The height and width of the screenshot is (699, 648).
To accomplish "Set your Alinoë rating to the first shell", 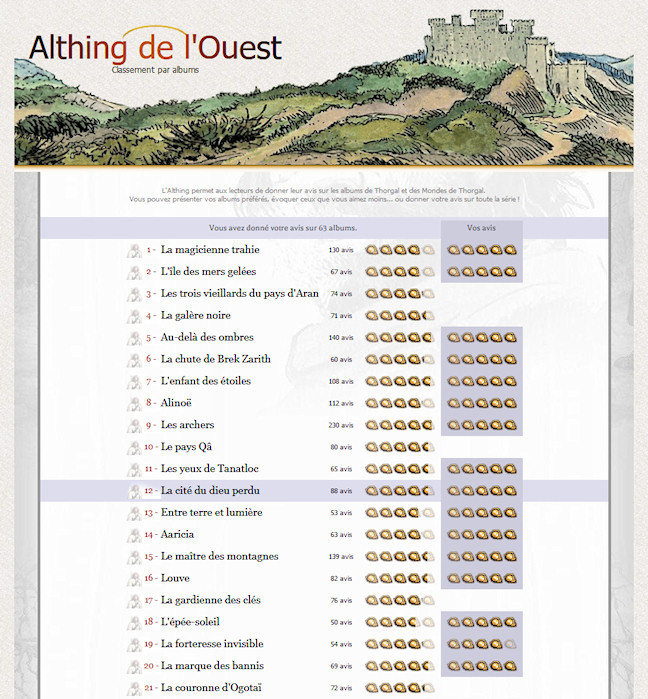I will [x=454, y=404].
